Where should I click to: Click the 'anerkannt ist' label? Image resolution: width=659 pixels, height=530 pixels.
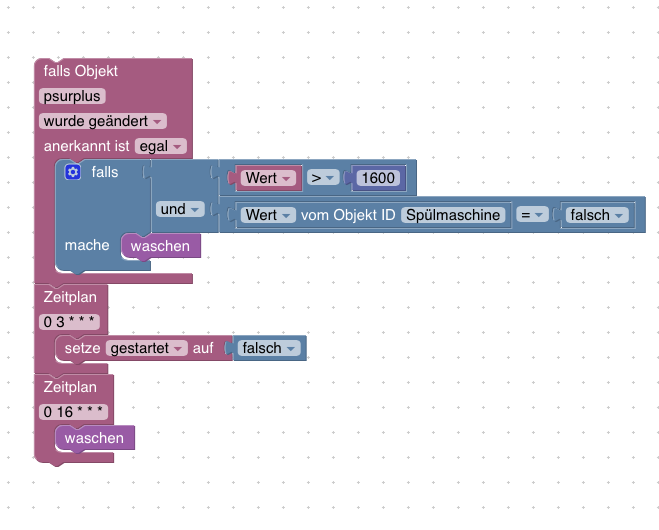(87, 146)
